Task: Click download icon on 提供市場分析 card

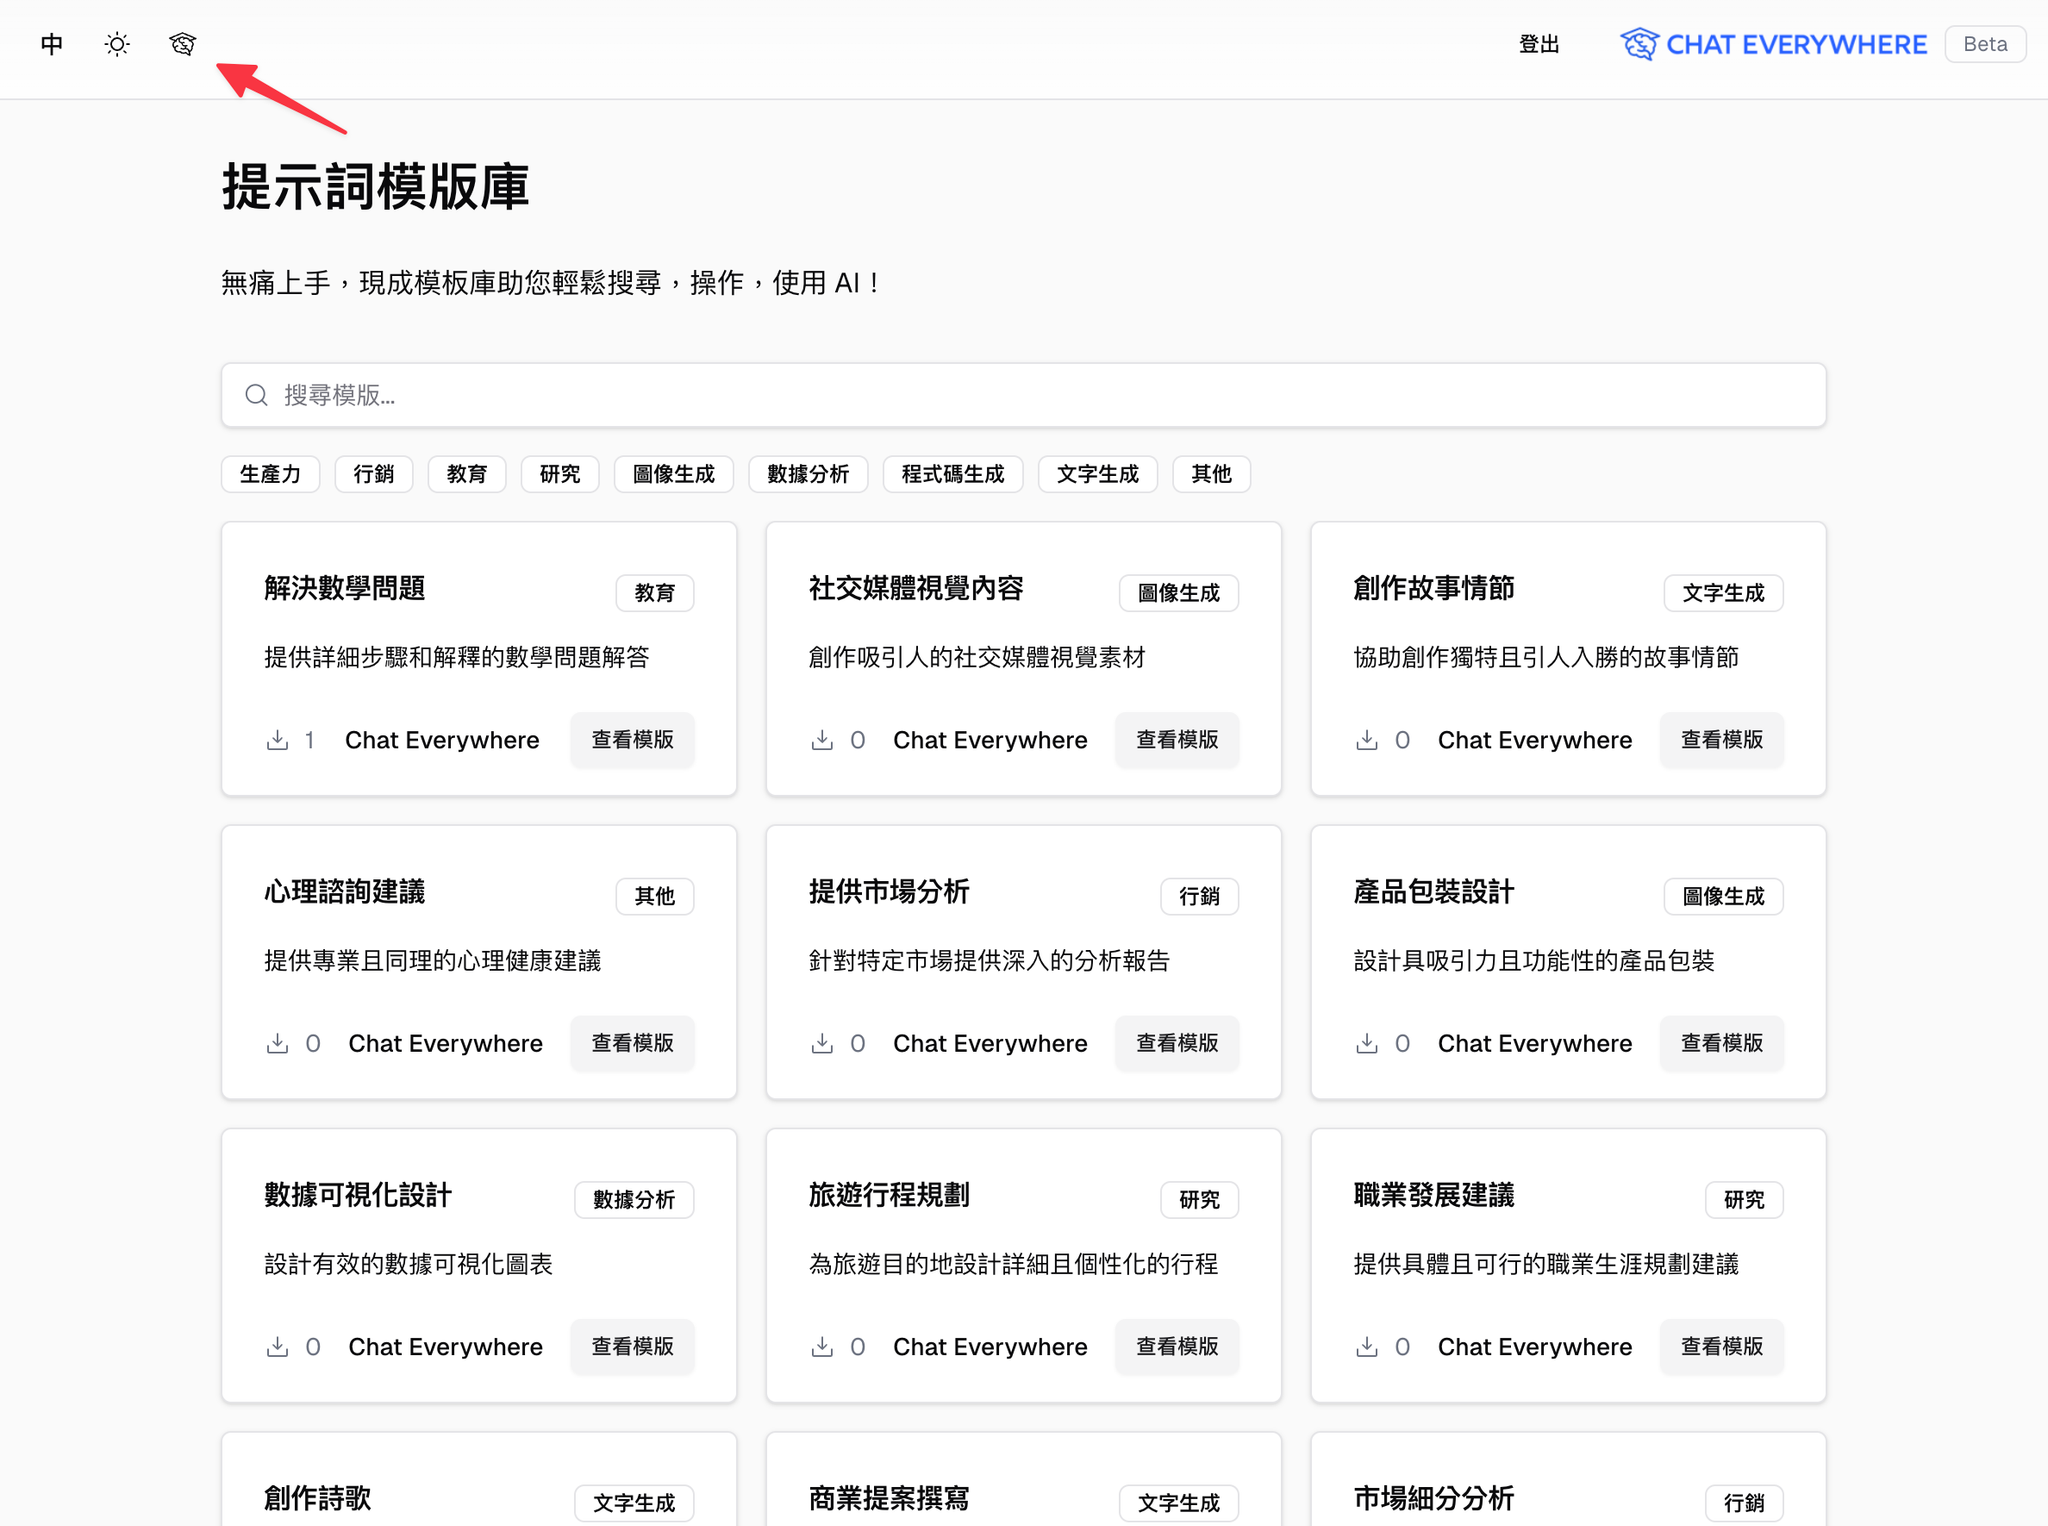Action: pyautogui.click(x=822, y=1043)
